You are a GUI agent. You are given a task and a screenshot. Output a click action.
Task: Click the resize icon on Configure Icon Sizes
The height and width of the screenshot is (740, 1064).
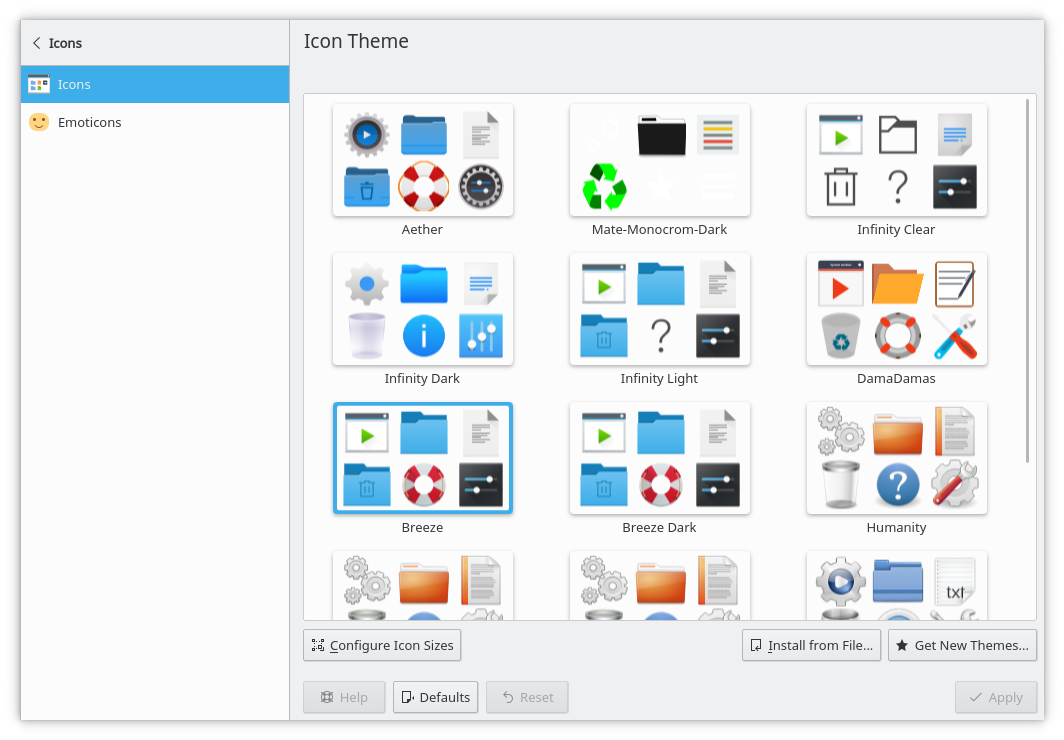[x=316, y=645]
